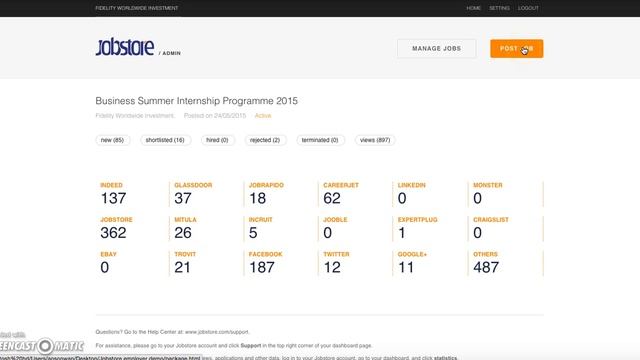
Task: Click the Admin label beside the logo
Action: point(171,53)
